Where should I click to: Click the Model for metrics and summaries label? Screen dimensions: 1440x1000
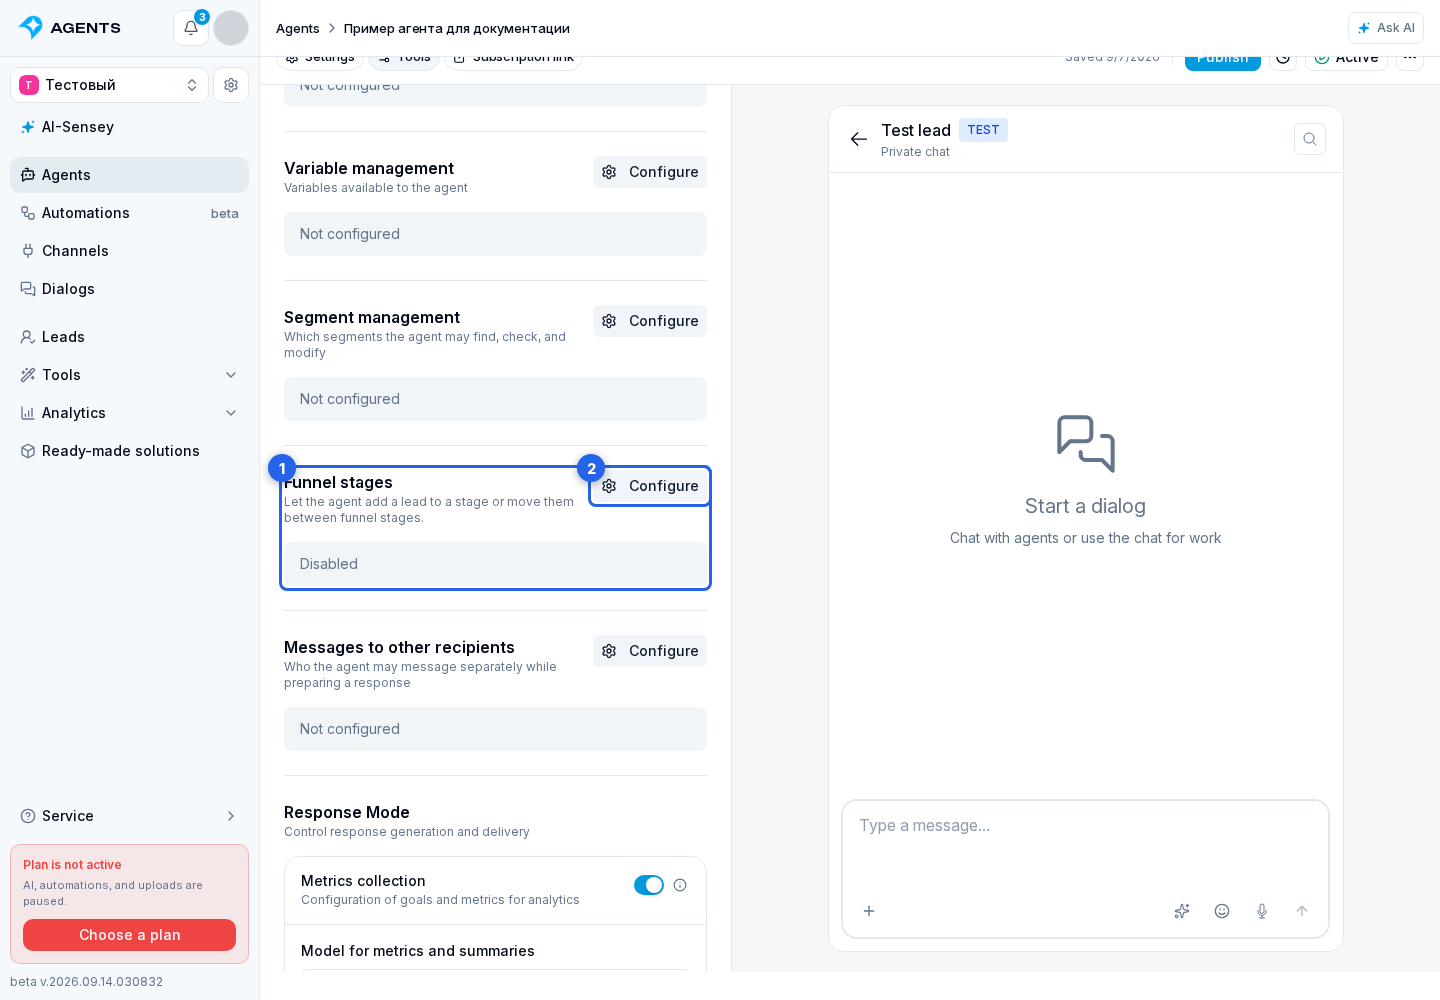pyautogui.click(x=418, y=951)
